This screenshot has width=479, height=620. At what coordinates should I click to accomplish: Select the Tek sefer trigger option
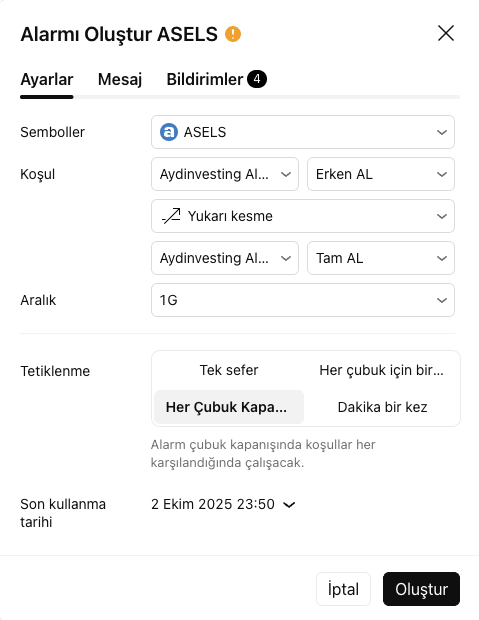[229, 370]
